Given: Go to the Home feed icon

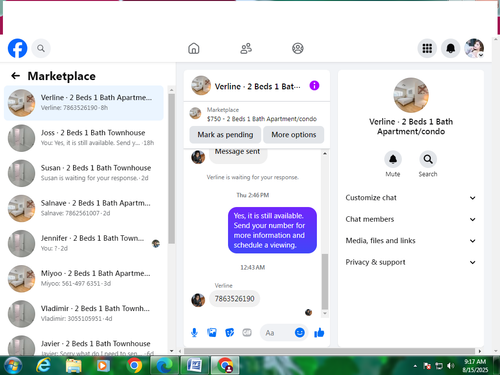Looking at the screenshot, I should coord(194,48).
